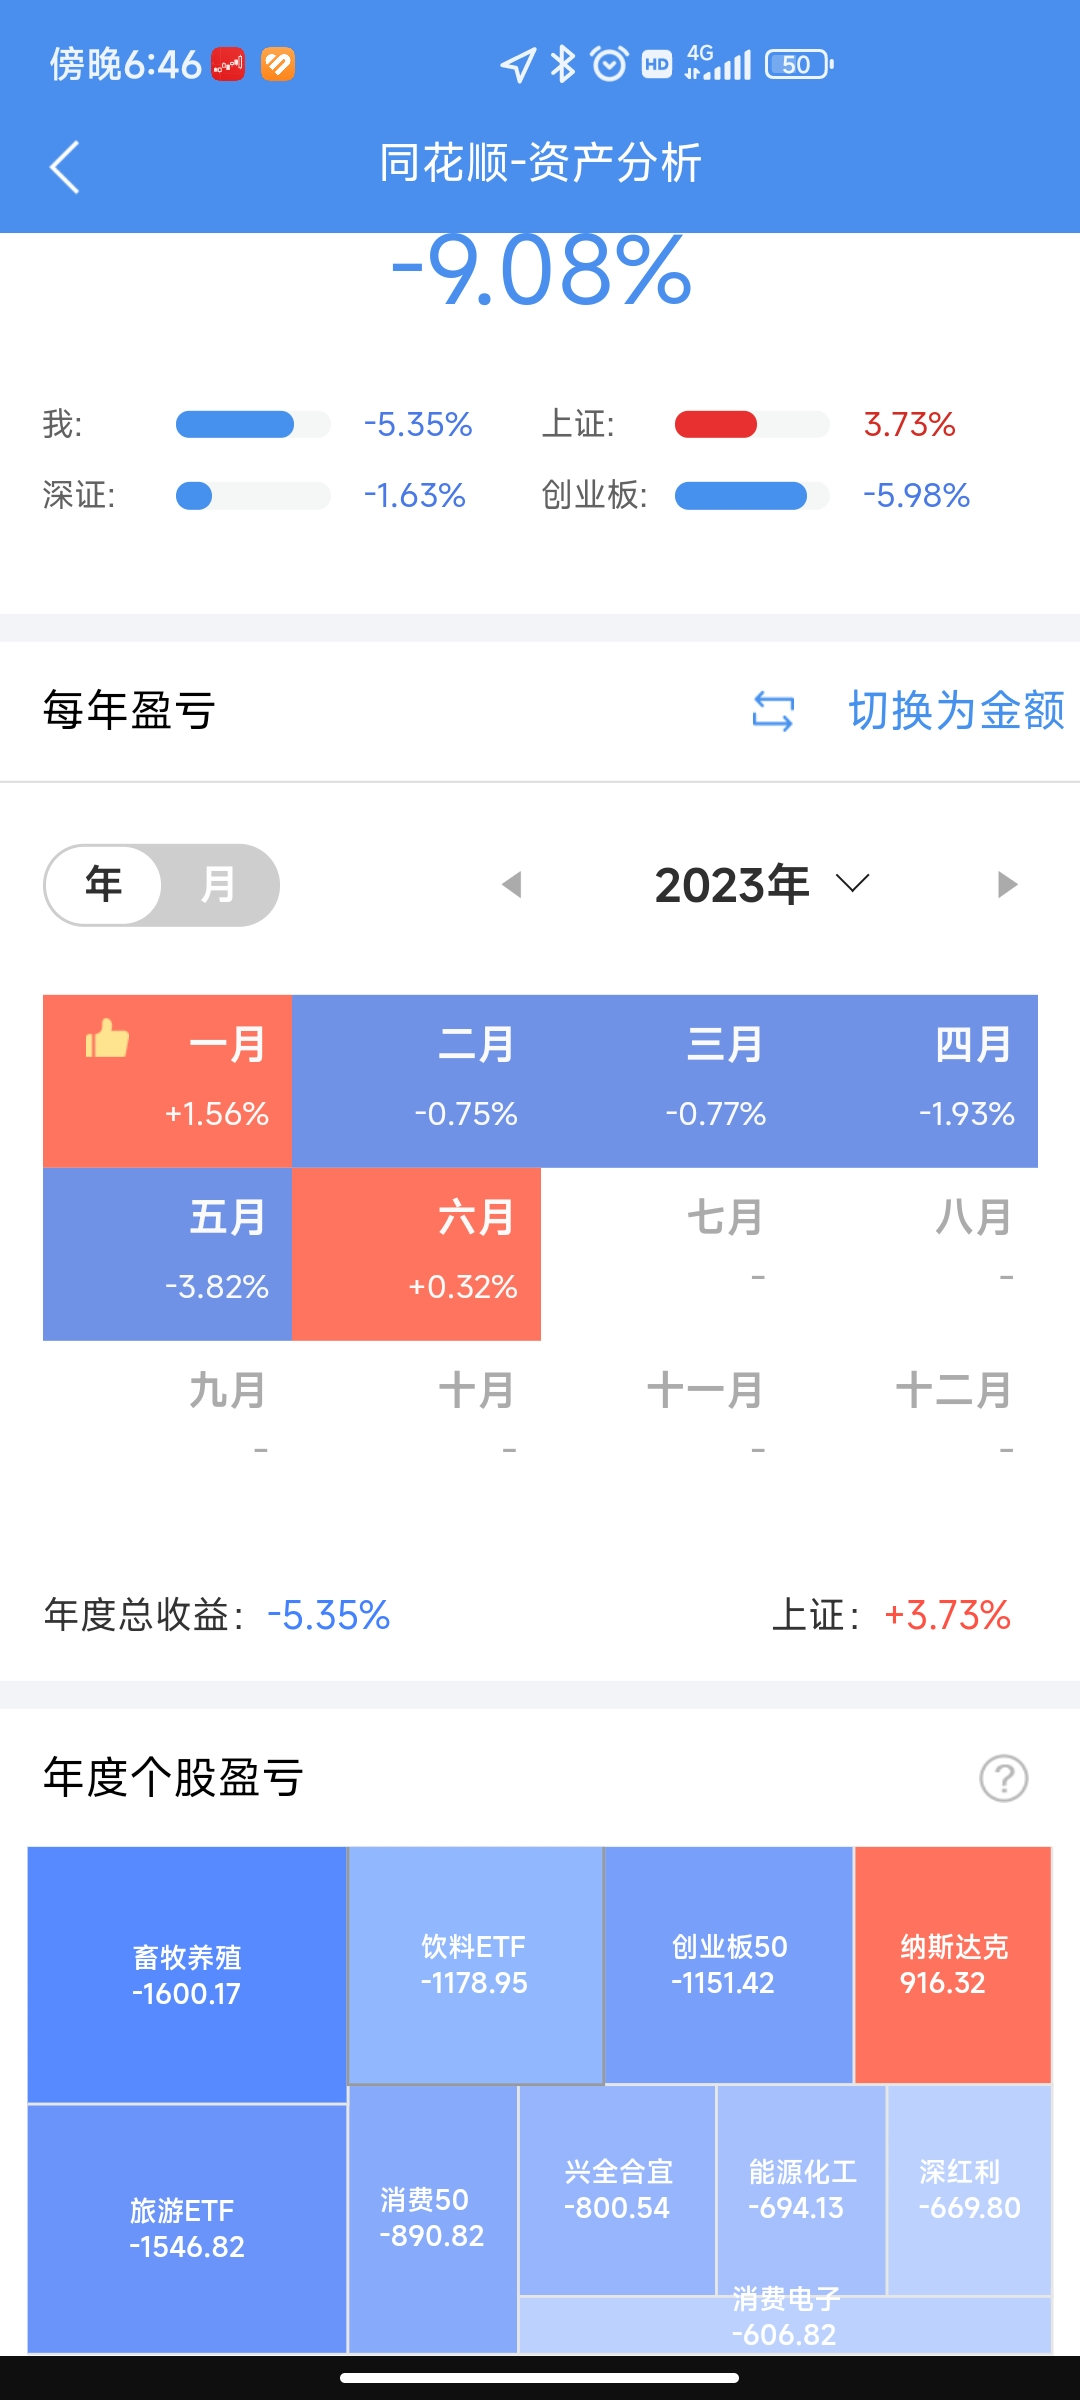
Task: Go to next year with right arrow
Action: [1007, 885]
